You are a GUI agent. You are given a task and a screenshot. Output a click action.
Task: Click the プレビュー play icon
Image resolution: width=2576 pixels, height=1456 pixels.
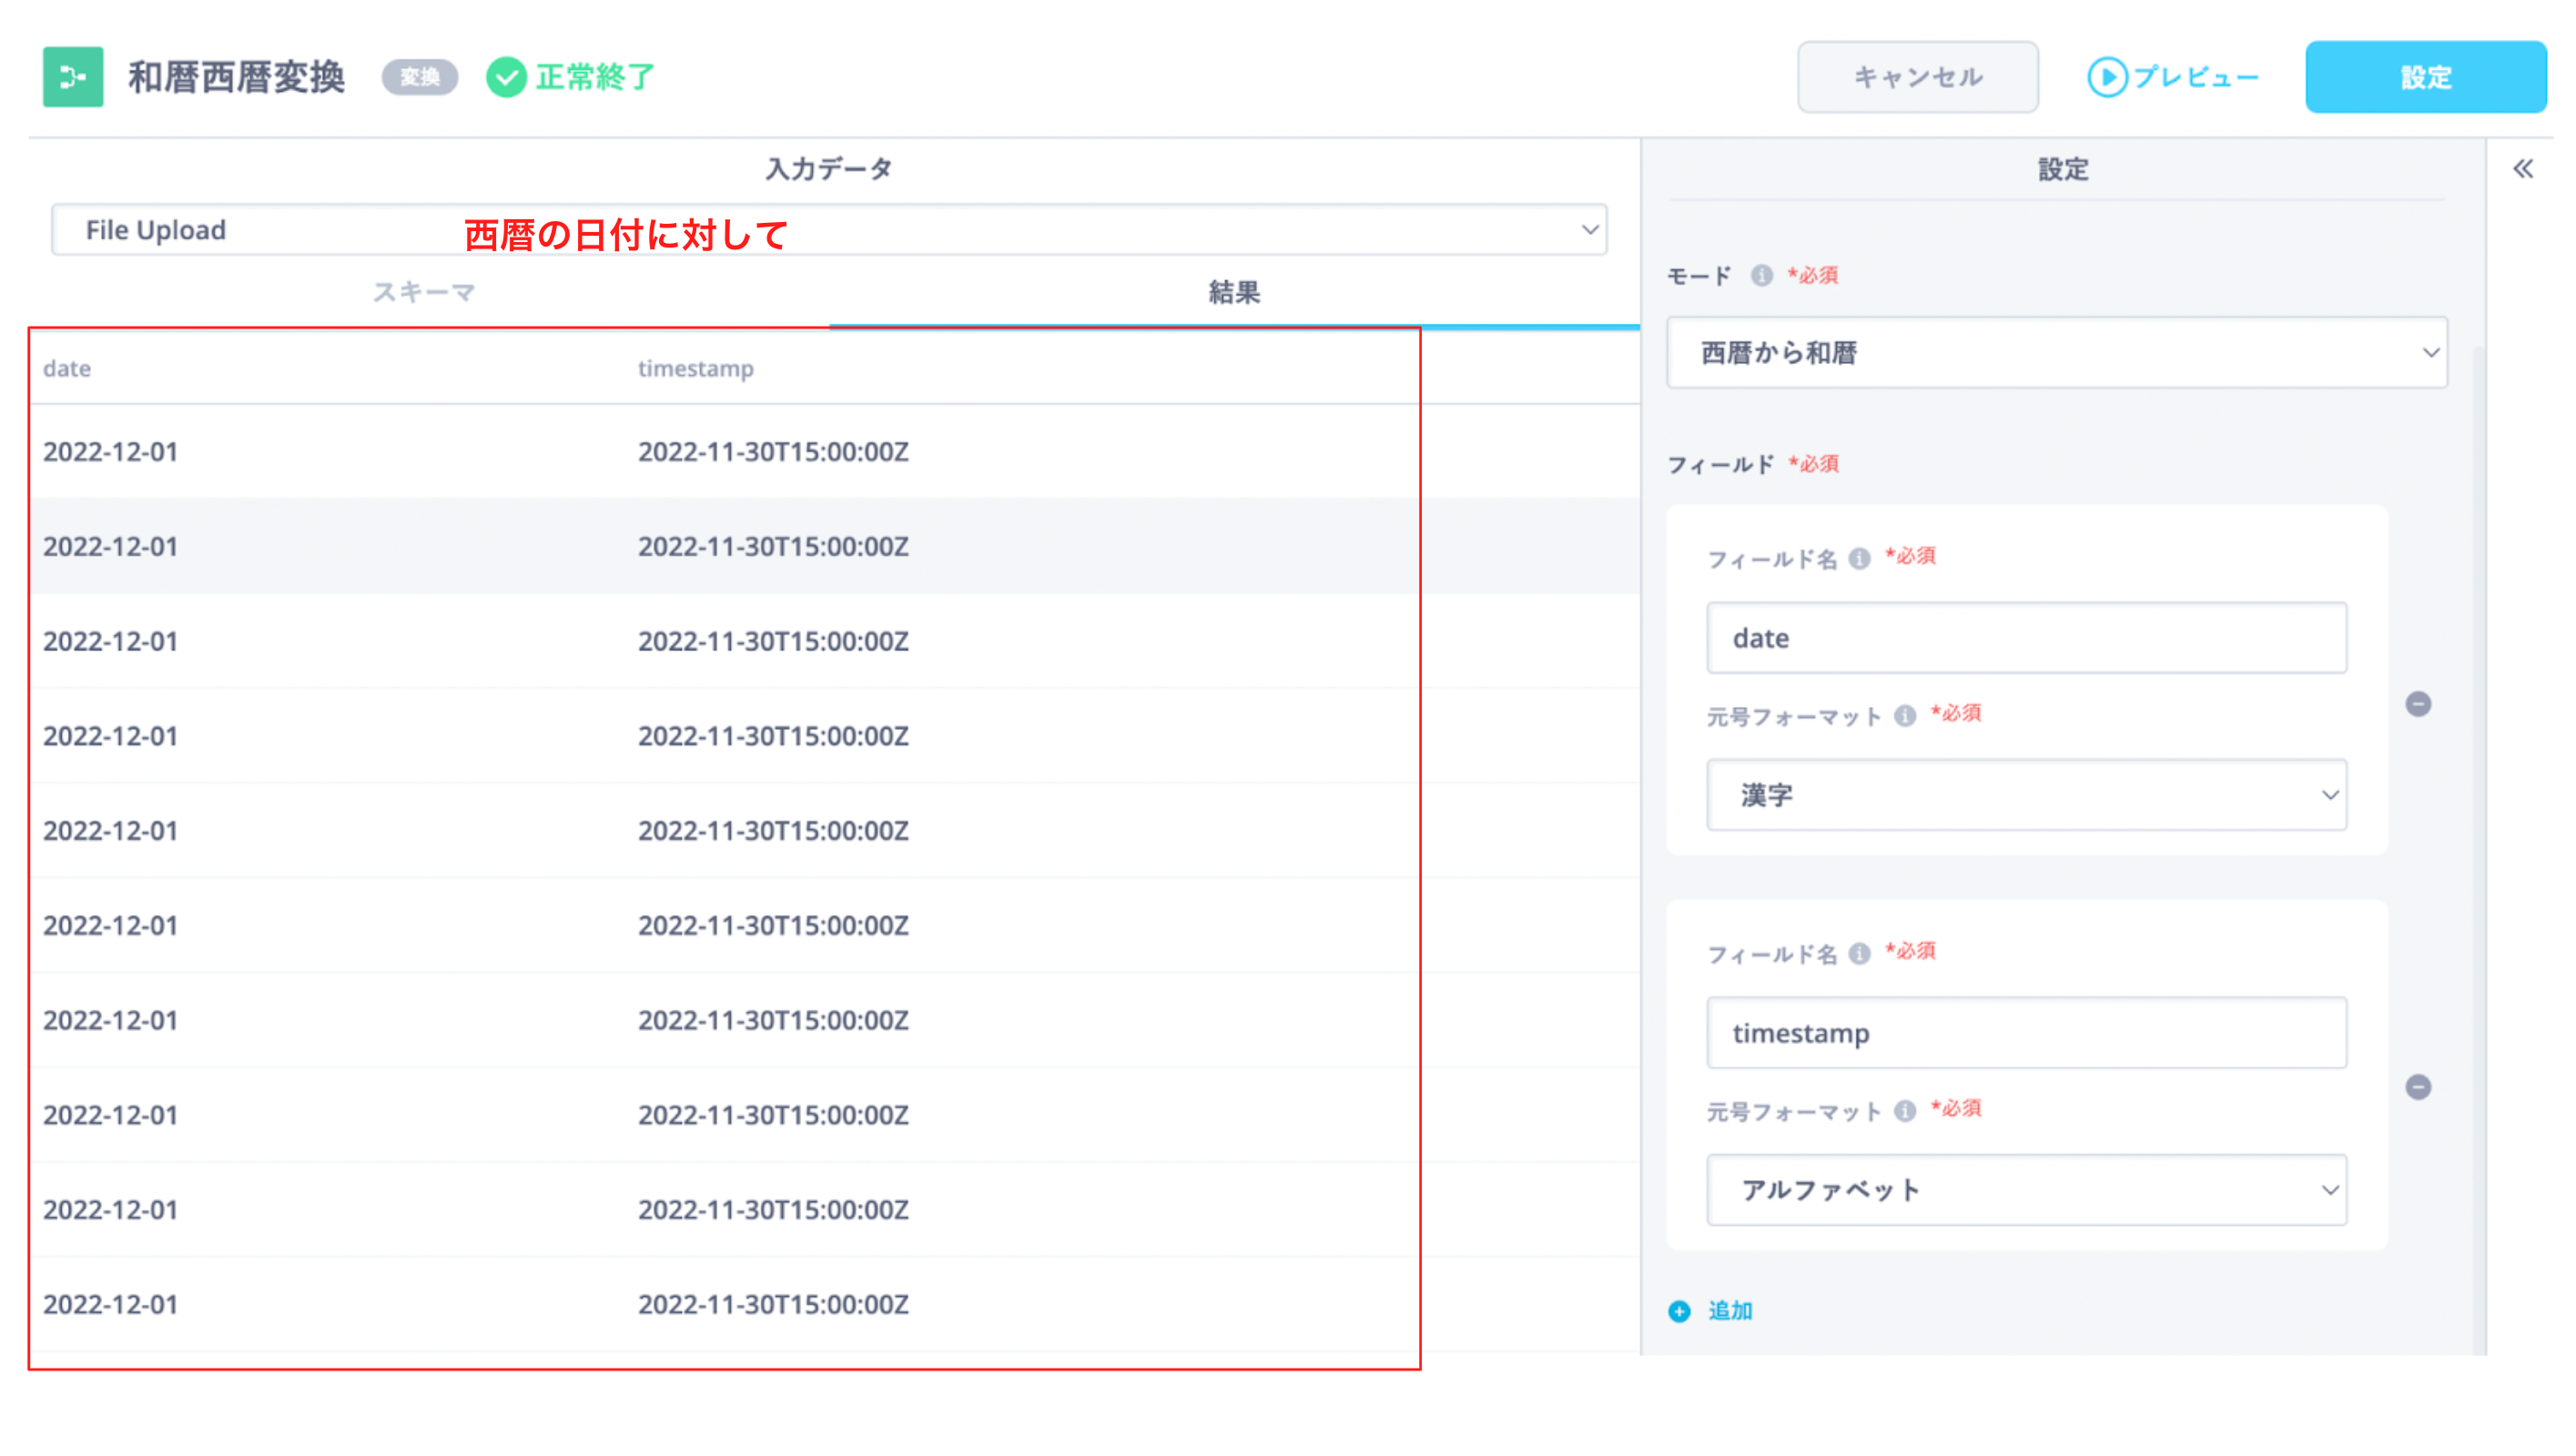pyautogui.click(x=2108, y=77)
